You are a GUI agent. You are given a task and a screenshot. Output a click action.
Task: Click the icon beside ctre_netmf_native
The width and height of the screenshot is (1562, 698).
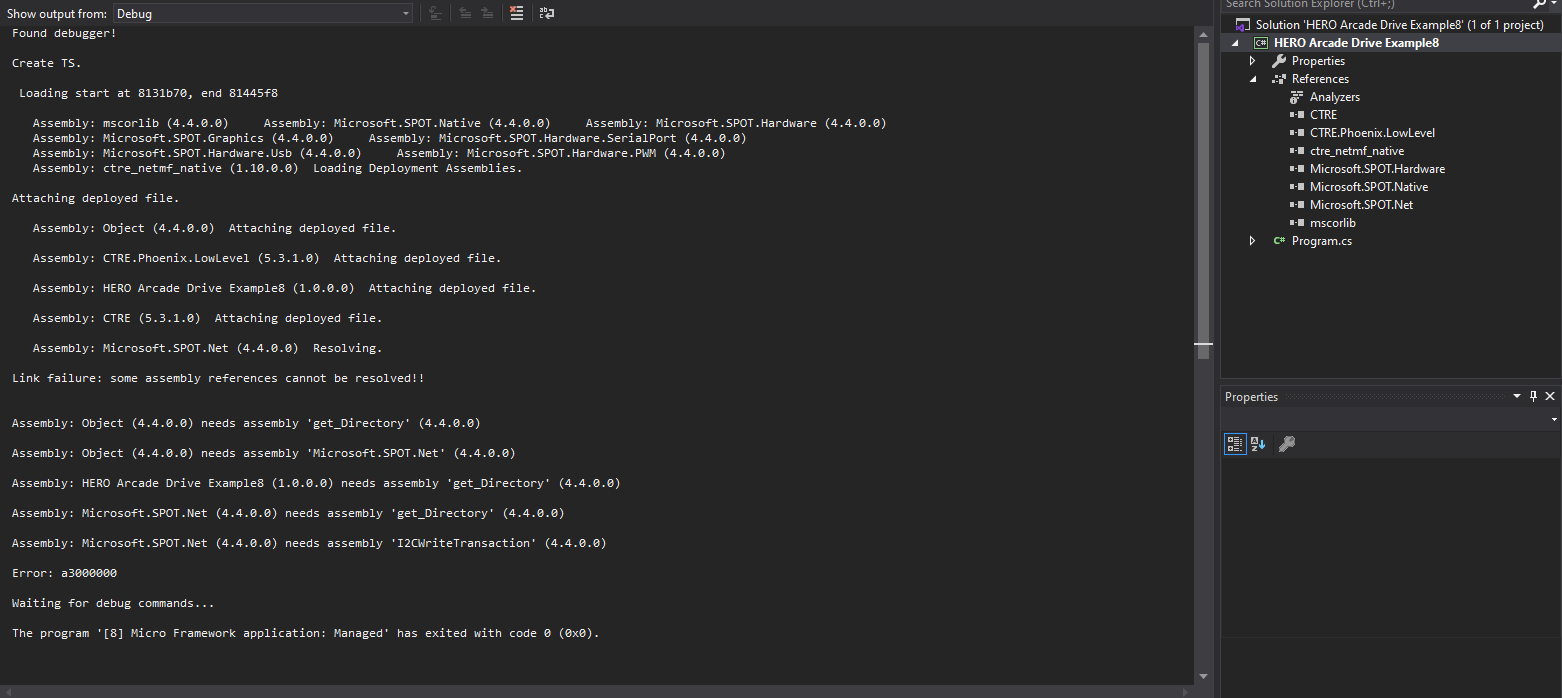pos(1297,151)
